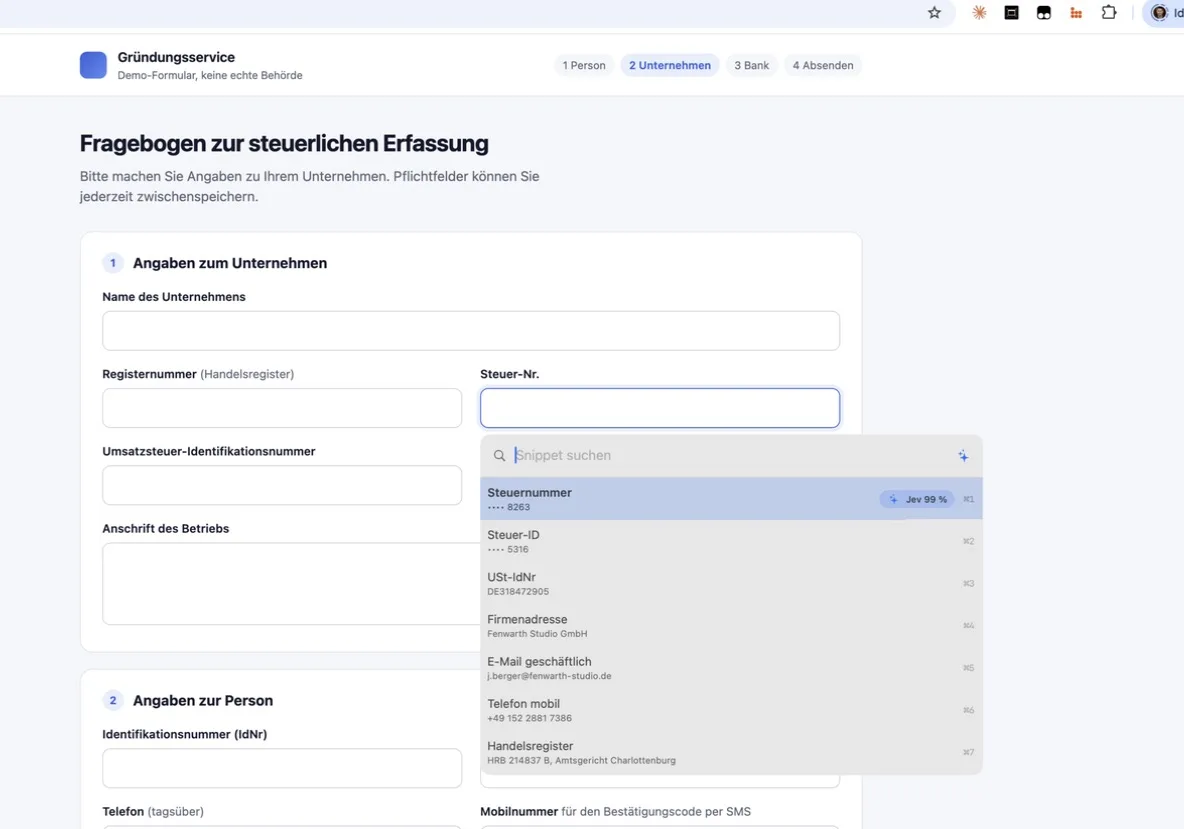Insert the Handelsregister snippet
Image resolution: width=1184 pixels, height=829 pixels.
click(731, 752)
